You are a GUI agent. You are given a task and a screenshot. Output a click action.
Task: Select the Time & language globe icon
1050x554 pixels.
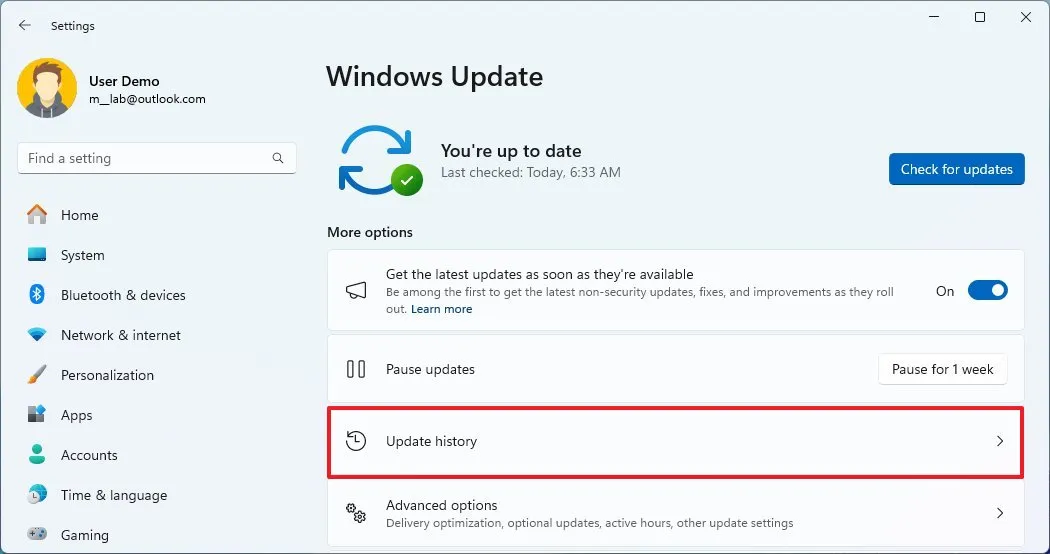pos(37,494)
